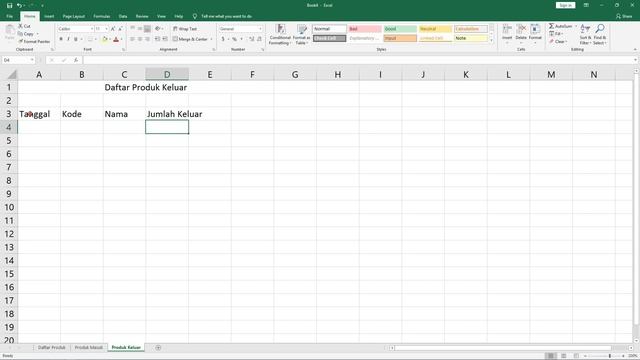
Task: Switch to the Page Layout tab
Action: click(73, 16)
